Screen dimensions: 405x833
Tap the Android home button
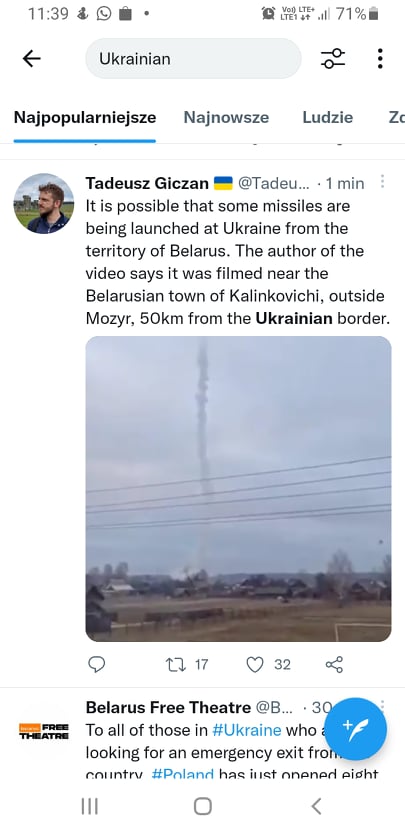pos(202,806)
